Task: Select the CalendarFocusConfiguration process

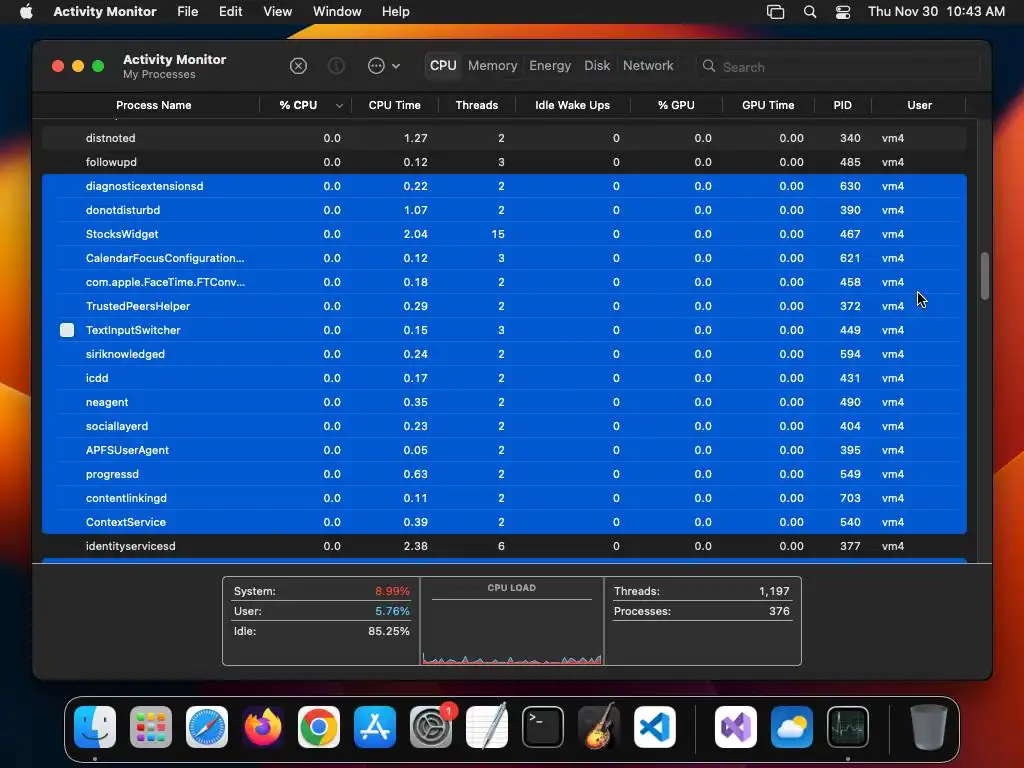Action: point(504,258)
